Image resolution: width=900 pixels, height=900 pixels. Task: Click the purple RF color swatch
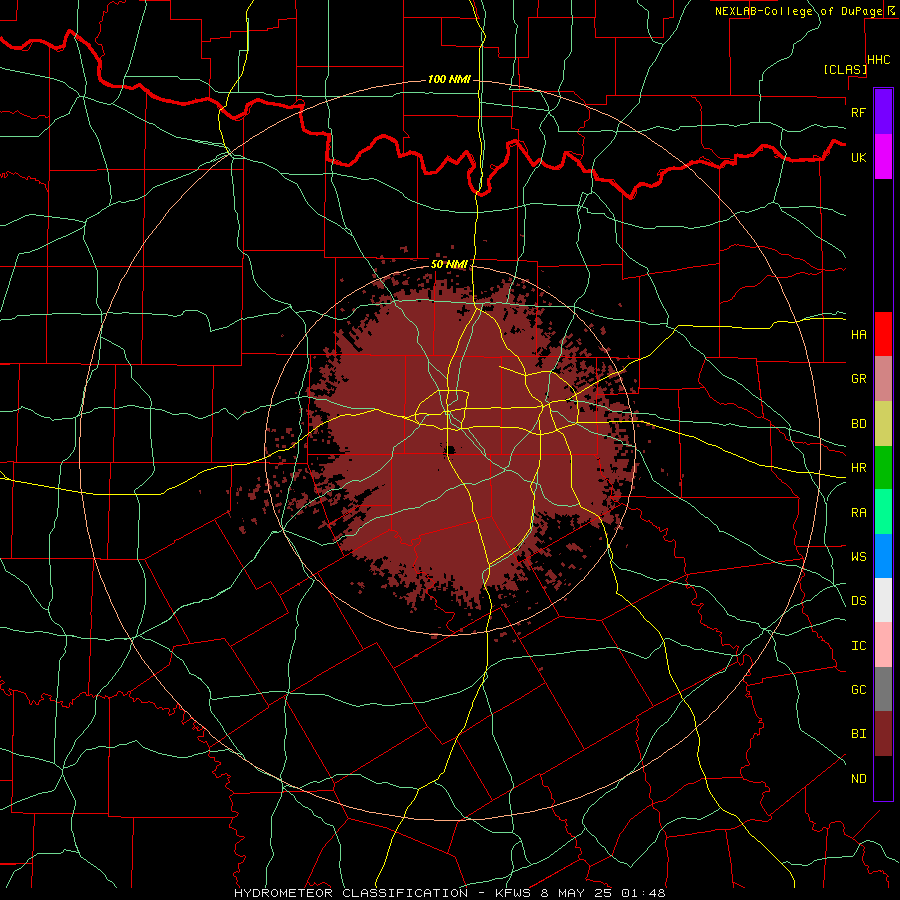click(883, 112)
